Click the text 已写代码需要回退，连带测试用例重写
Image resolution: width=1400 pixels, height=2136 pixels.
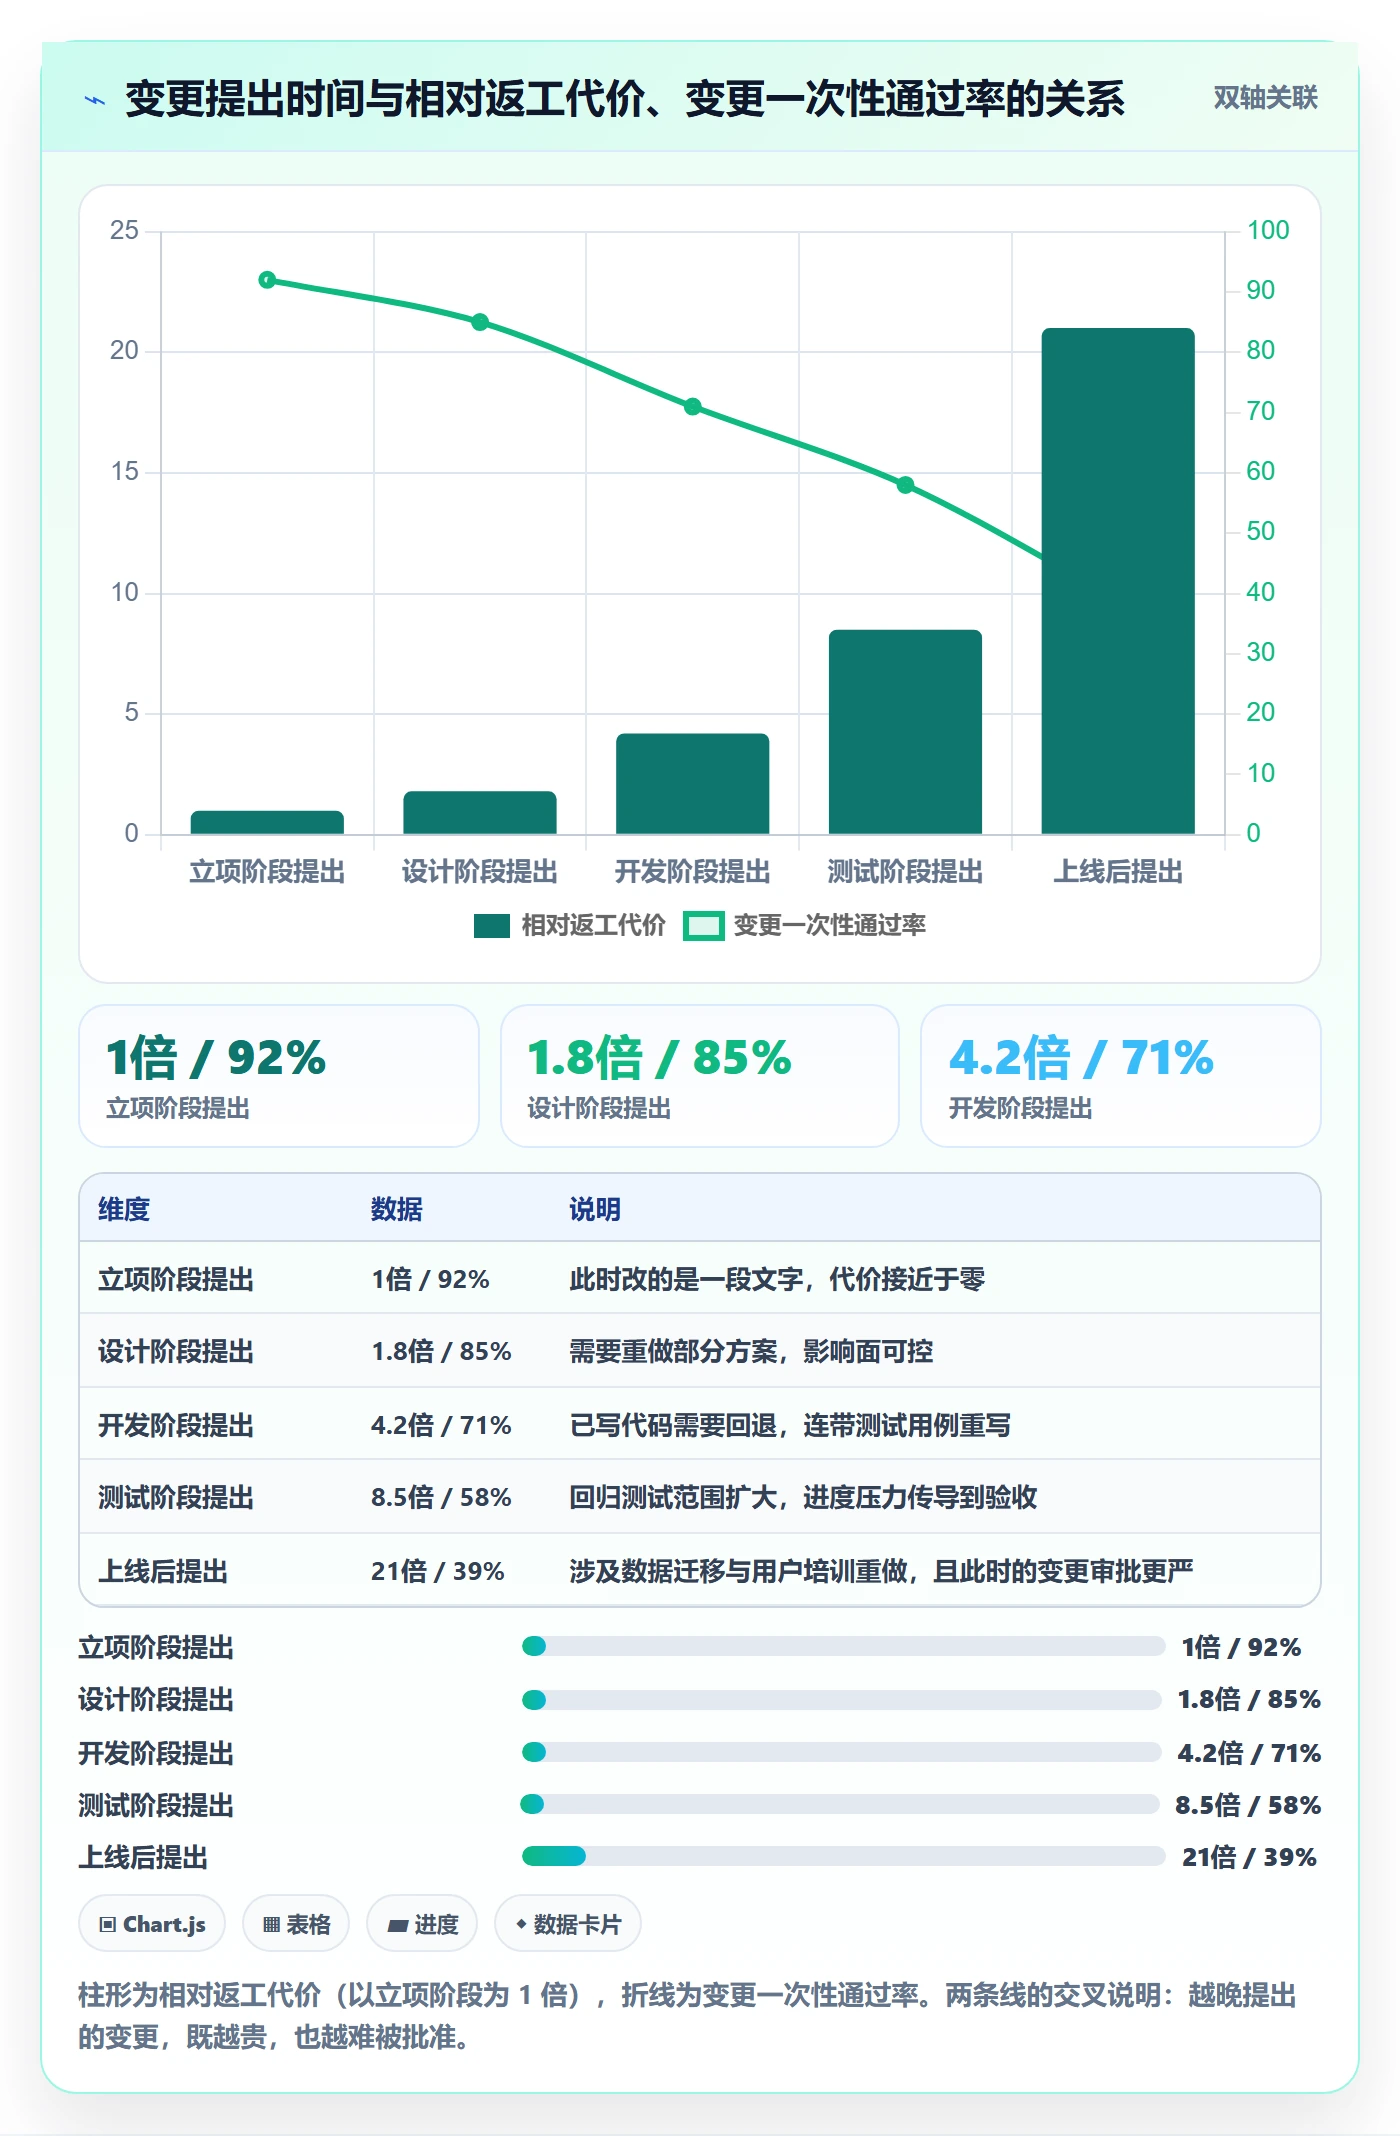point(790,1425)
